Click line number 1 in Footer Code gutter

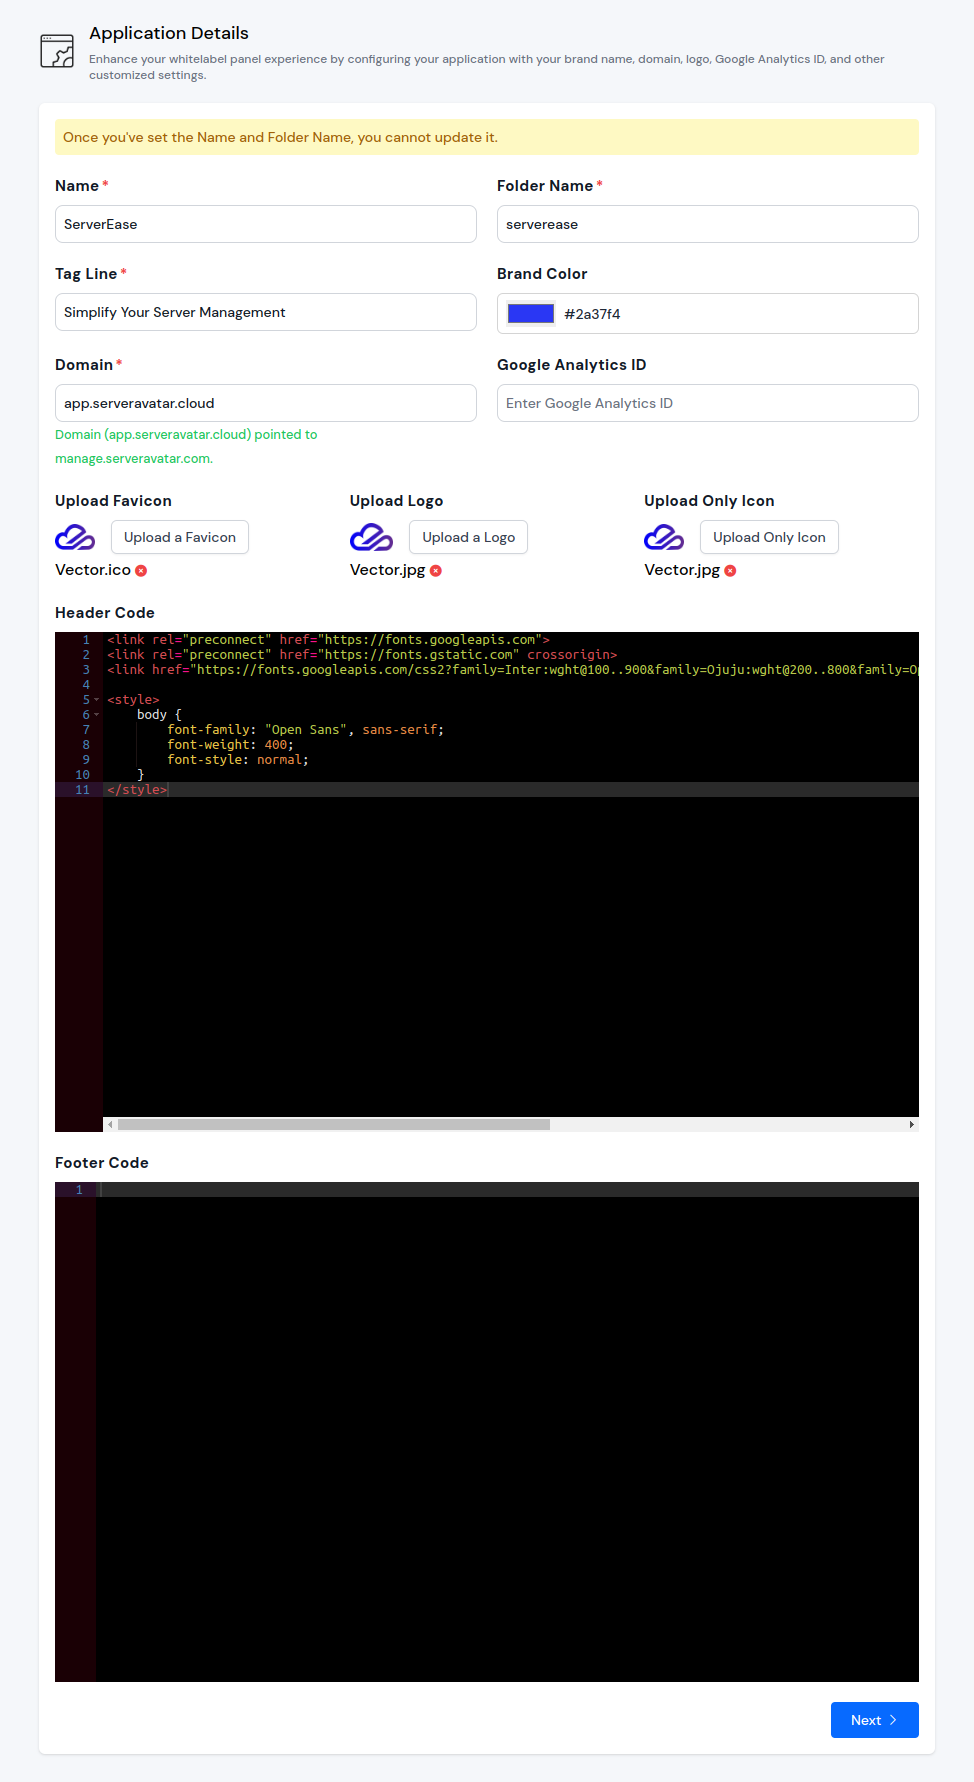(79, 1190)
